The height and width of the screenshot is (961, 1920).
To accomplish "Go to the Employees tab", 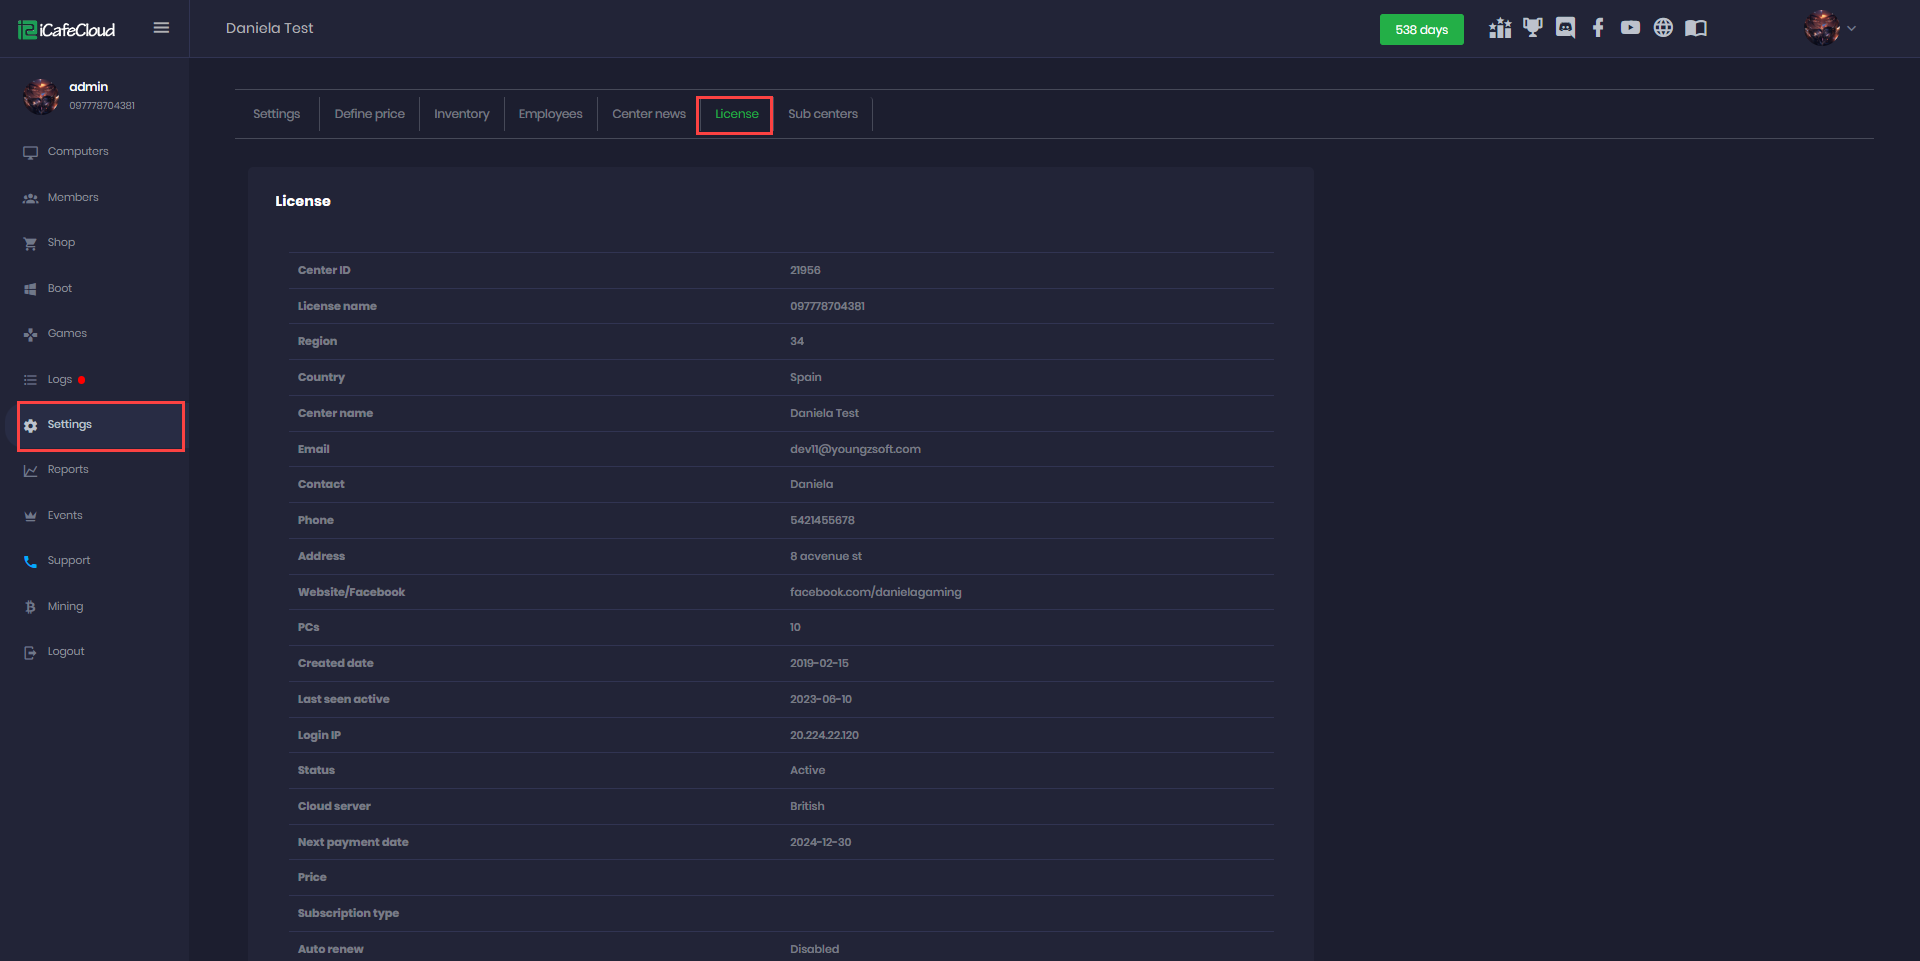I will click(x=550, y=114).
